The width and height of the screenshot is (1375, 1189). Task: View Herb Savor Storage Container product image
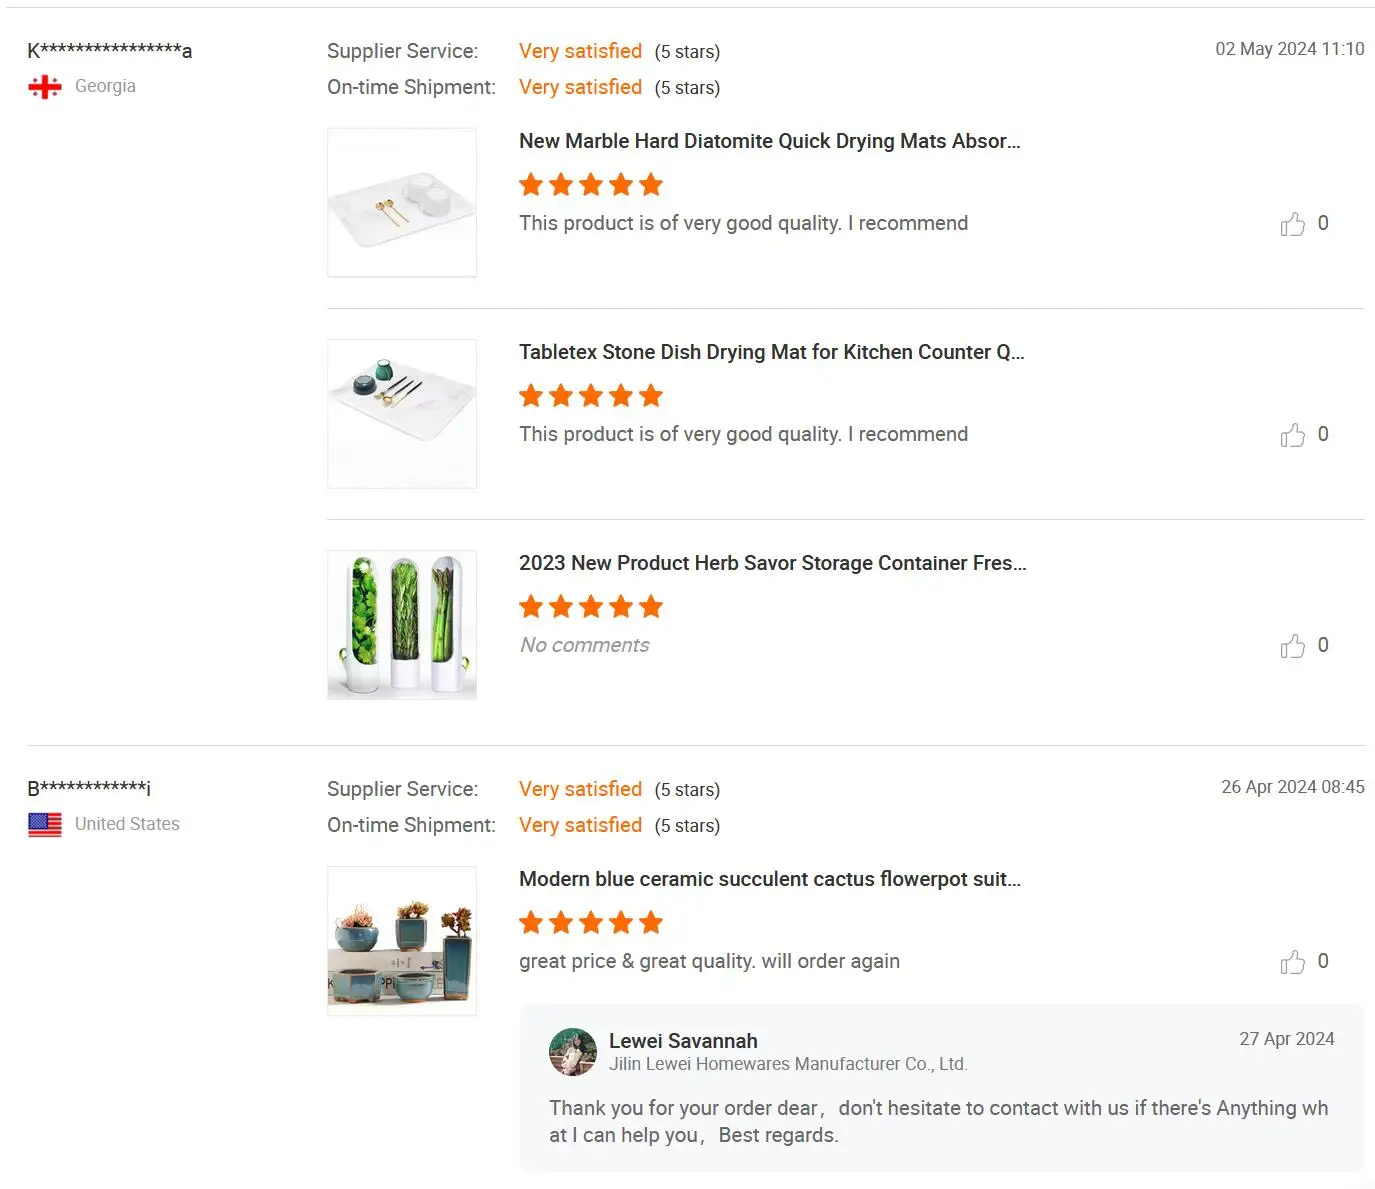click(402, 625)
